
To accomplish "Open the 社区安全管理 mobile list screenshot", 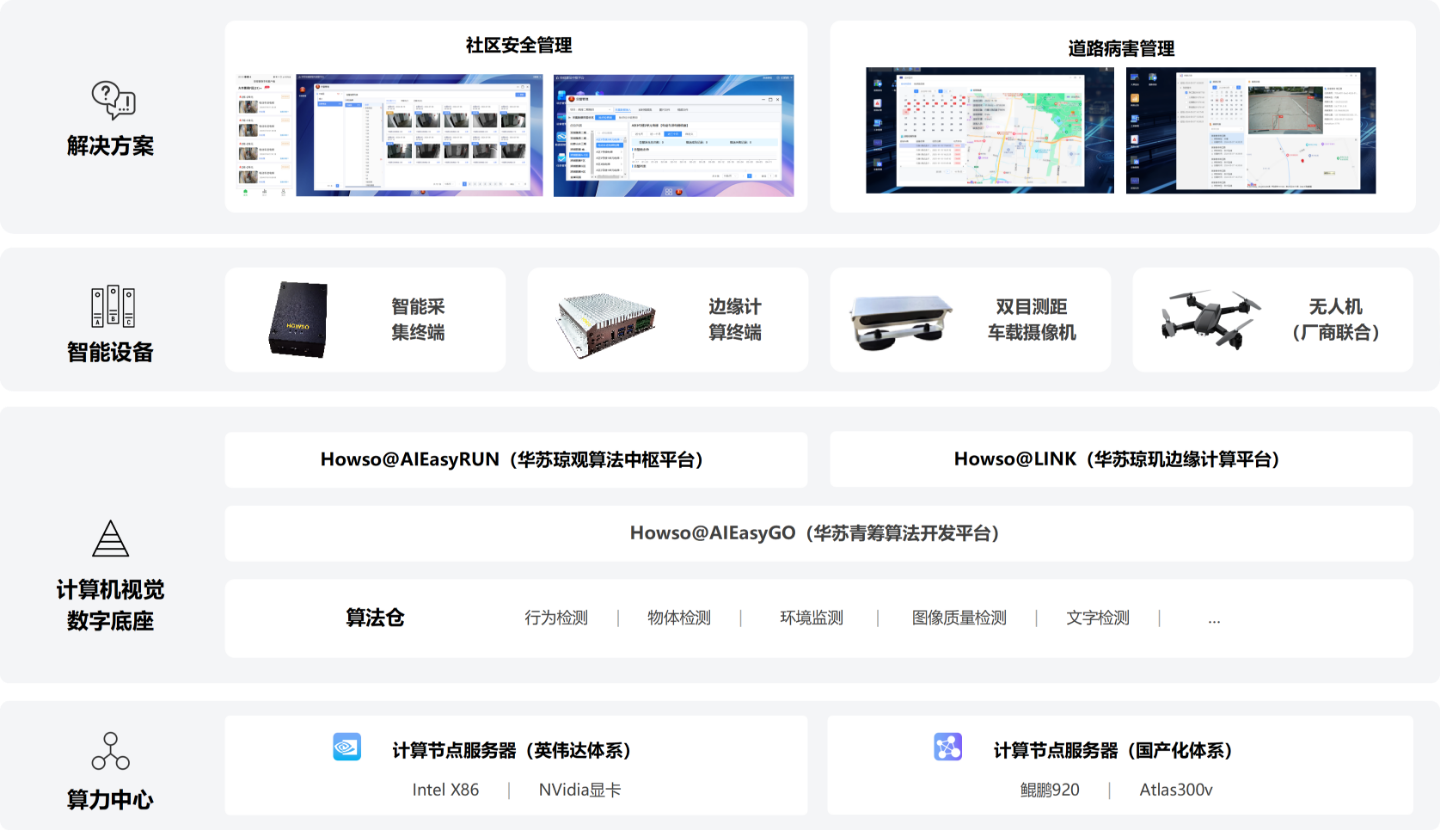I will tap(265, 135).
